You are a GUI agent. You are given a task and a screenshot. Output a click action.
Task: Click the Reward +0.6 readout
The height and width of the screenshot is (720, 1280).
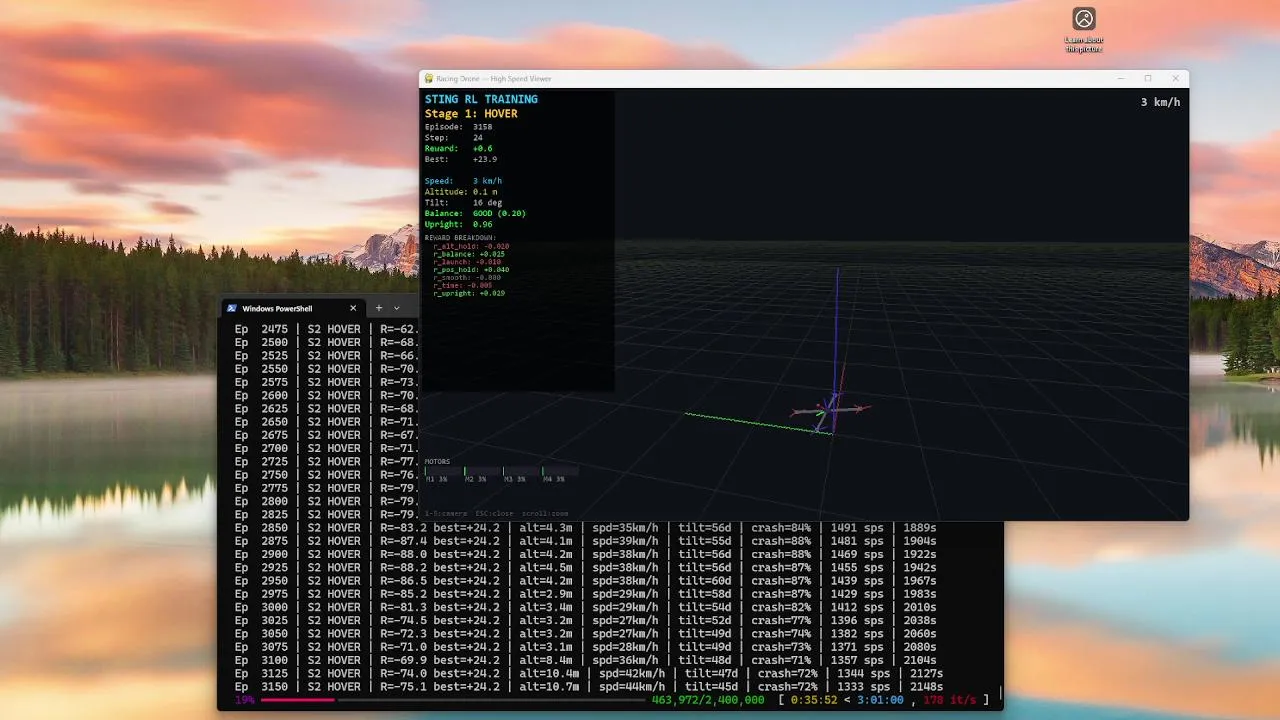[x=458, y=149]
